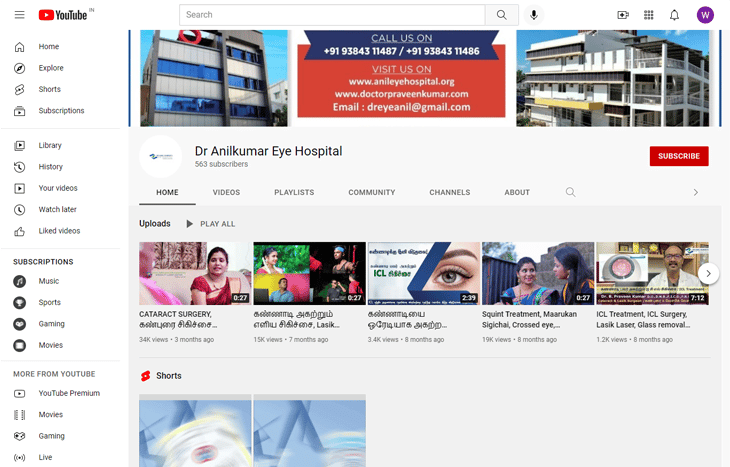Switch to the Channels tab
Image resolution: width=730 pixels, height=467 pixels.
point(450,192)
